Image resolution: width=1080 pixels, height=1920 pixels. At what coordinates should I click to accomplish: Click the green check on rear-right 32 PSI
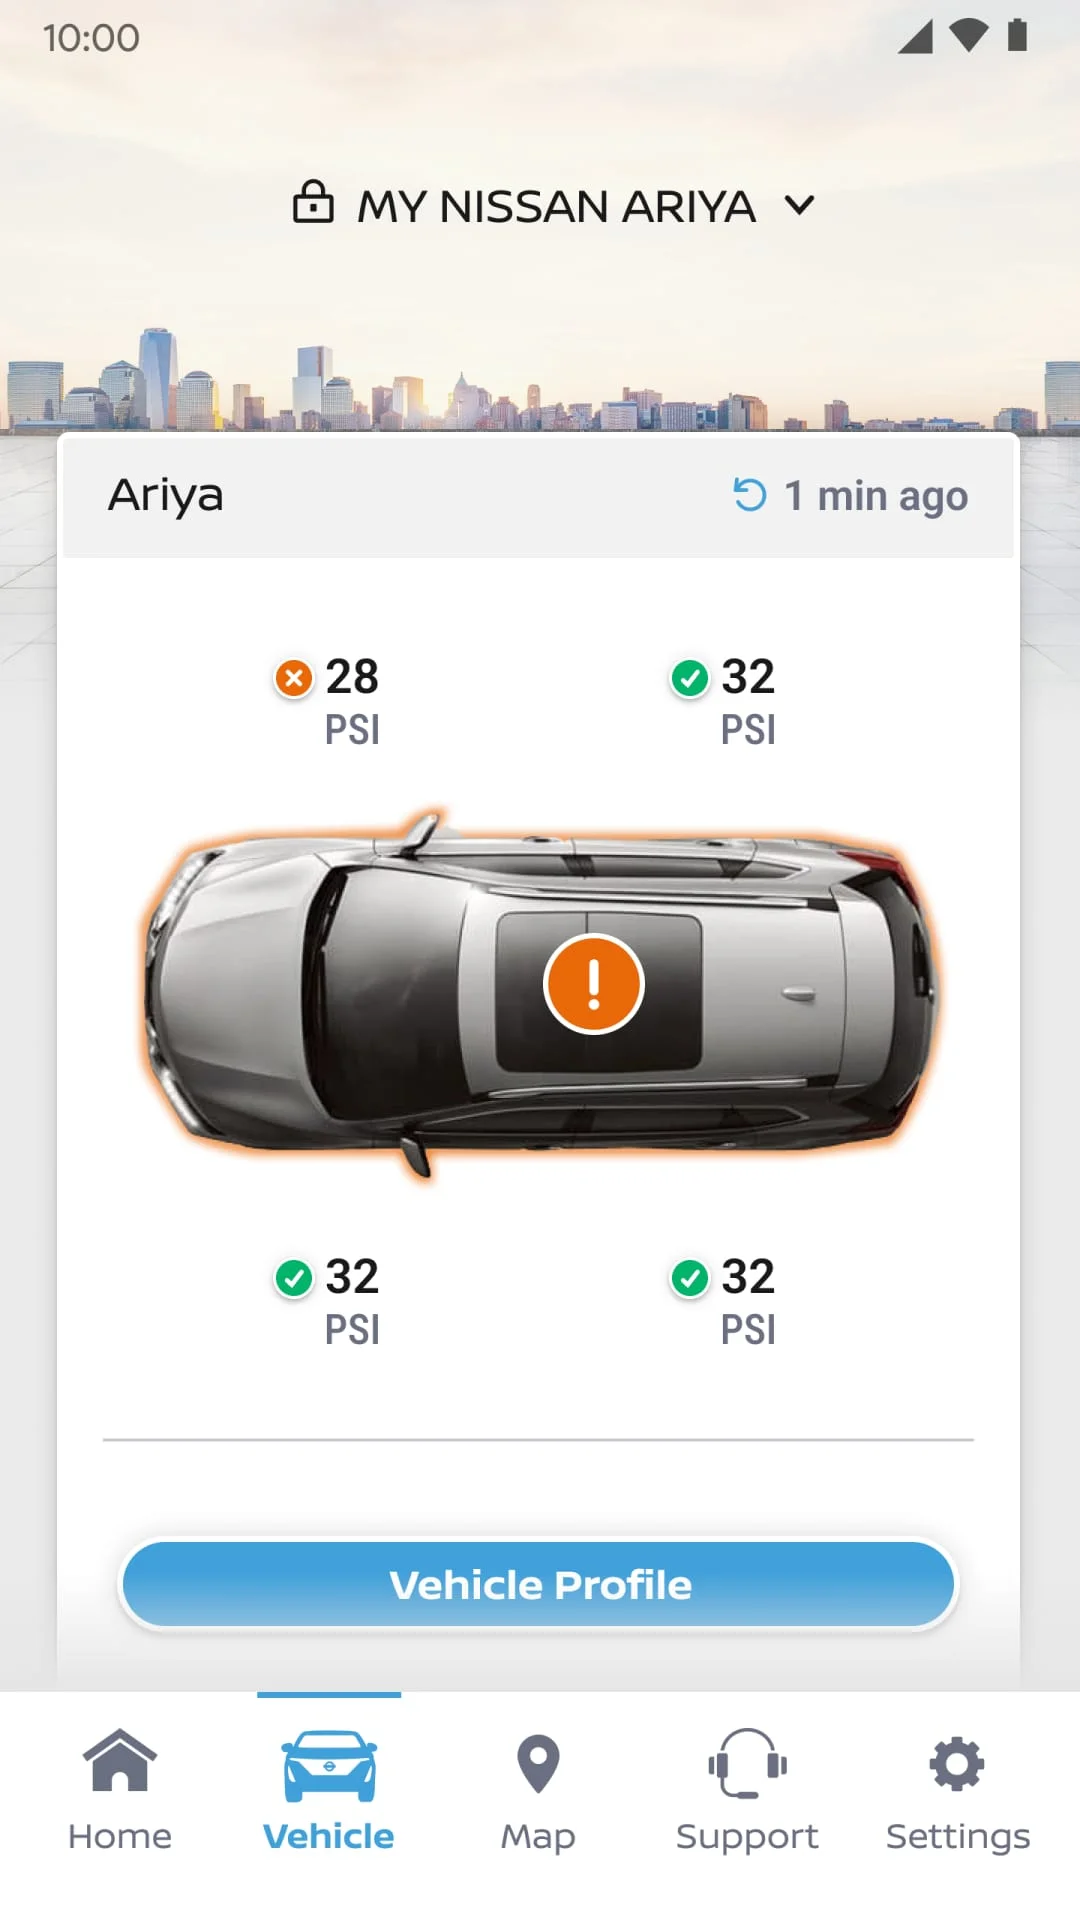692,1277
